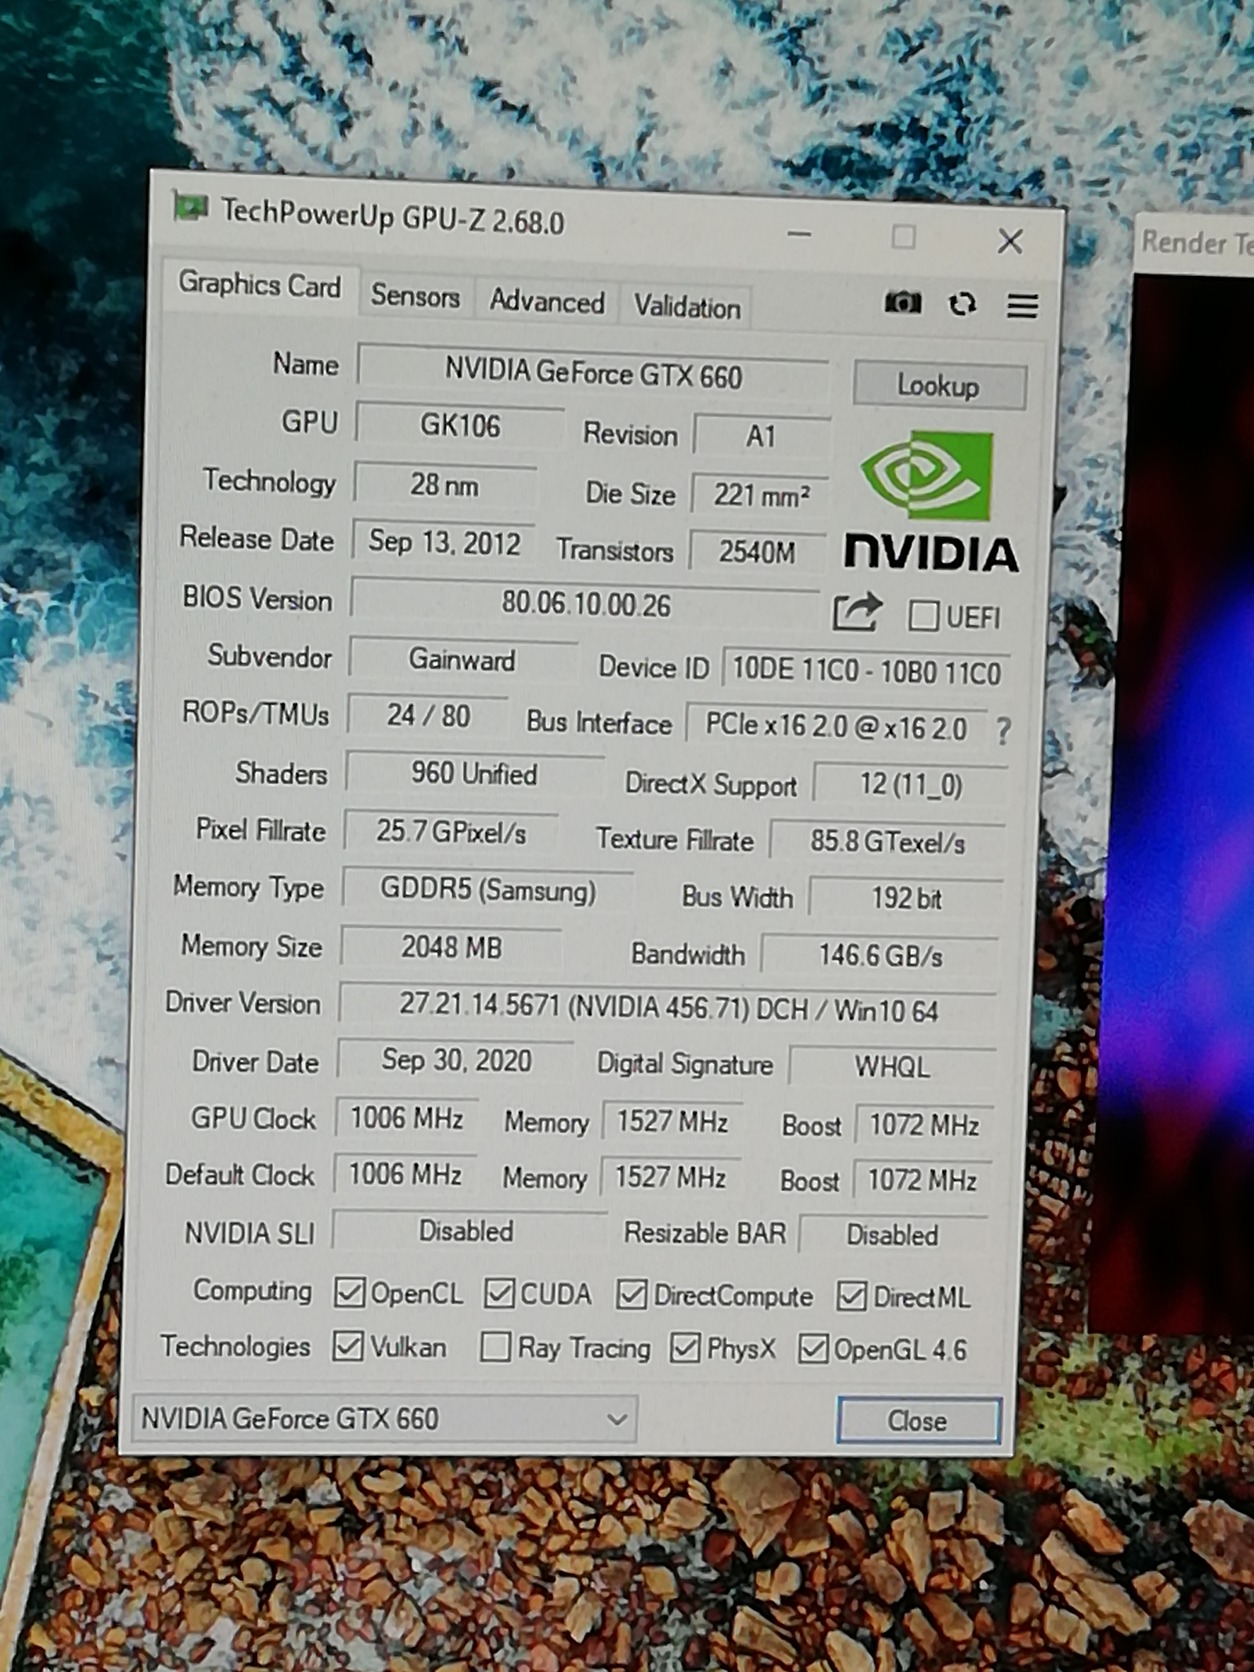Toggle the CUDA checkbox

click(x=499, y=1293)
